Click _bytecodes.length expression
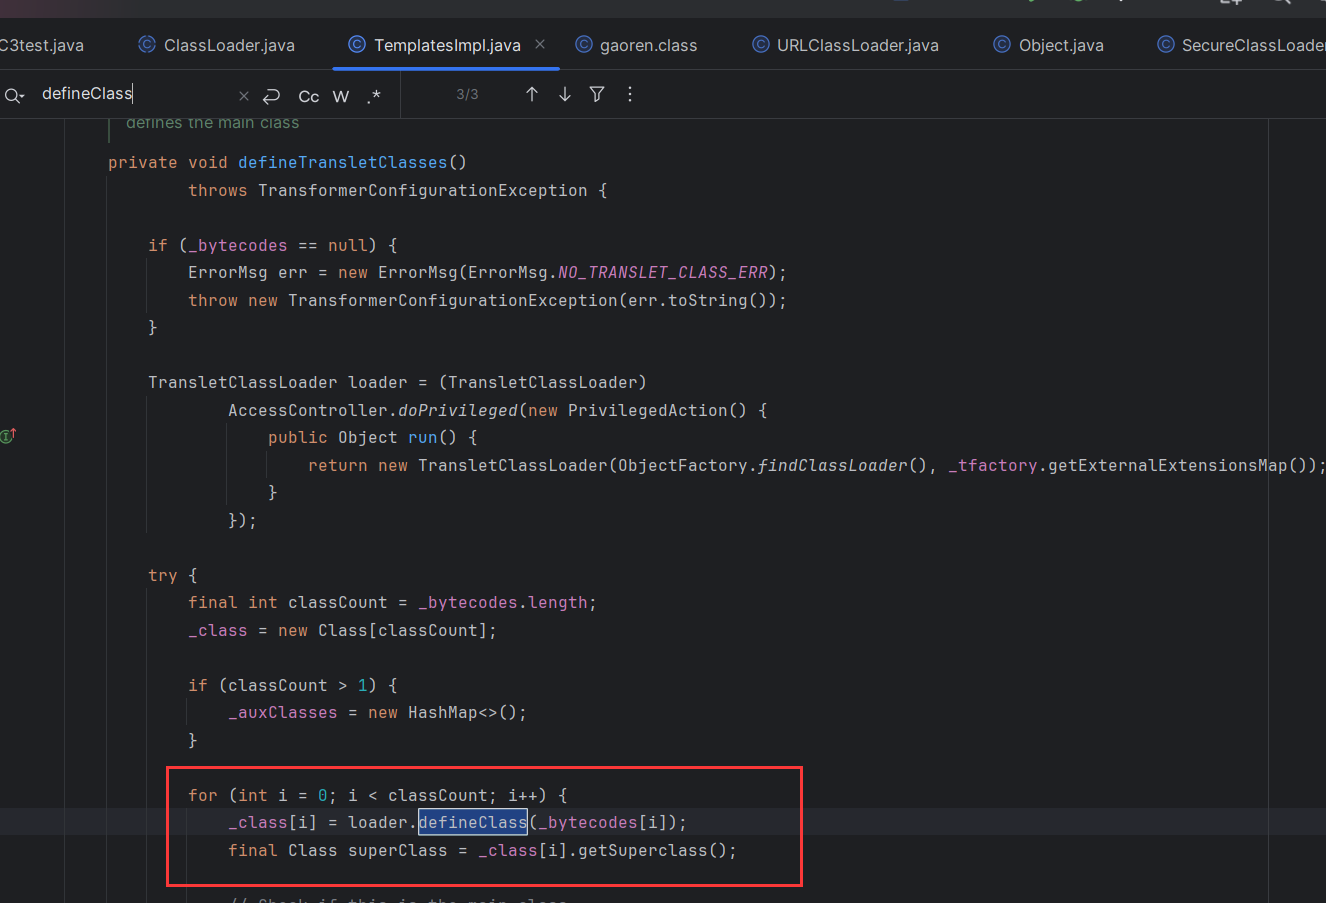This screenshot has width=1326, height=903. (503, 602)
